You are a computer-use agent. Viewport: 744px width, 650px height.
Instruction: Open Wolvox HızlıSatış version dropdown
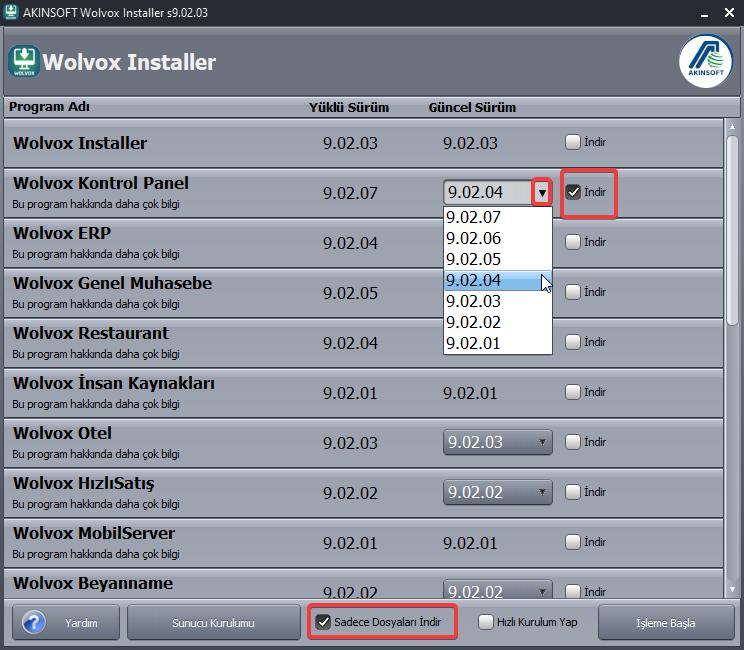pyautogui.click(x=497, y=492)
